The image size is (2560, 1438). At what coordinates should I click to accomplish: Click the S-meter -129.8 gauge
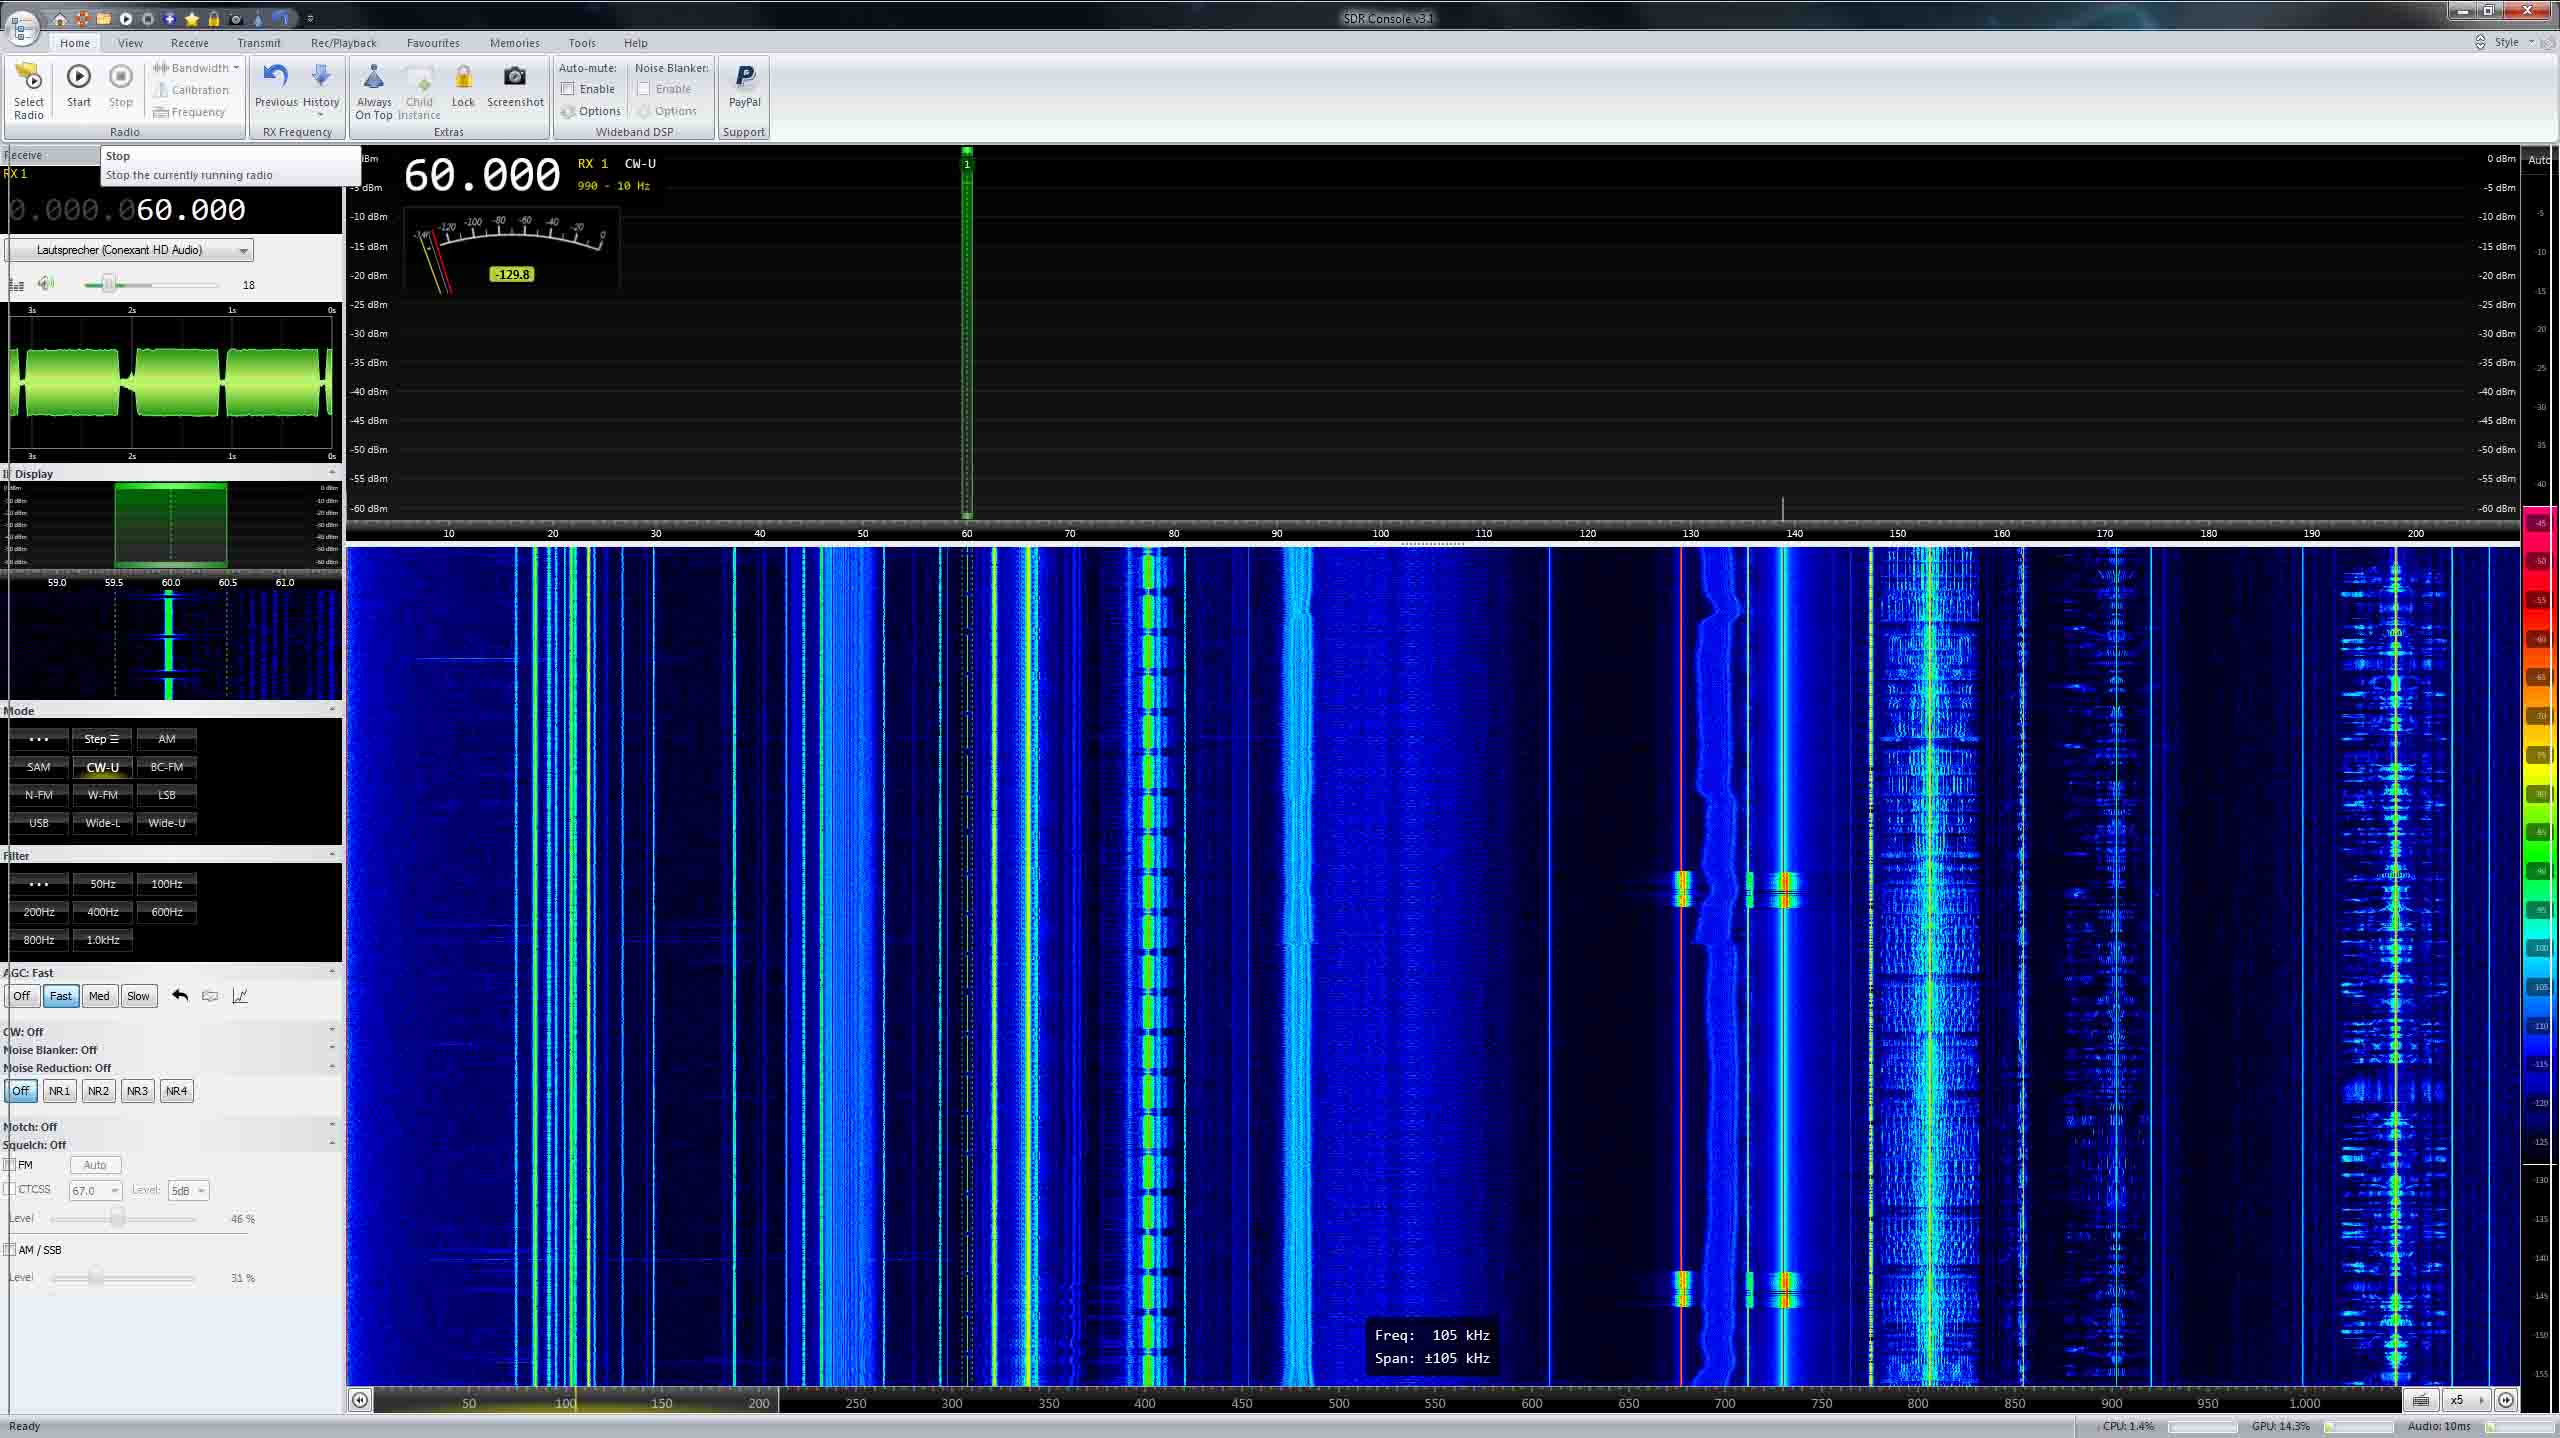click(x=511, y=250)
